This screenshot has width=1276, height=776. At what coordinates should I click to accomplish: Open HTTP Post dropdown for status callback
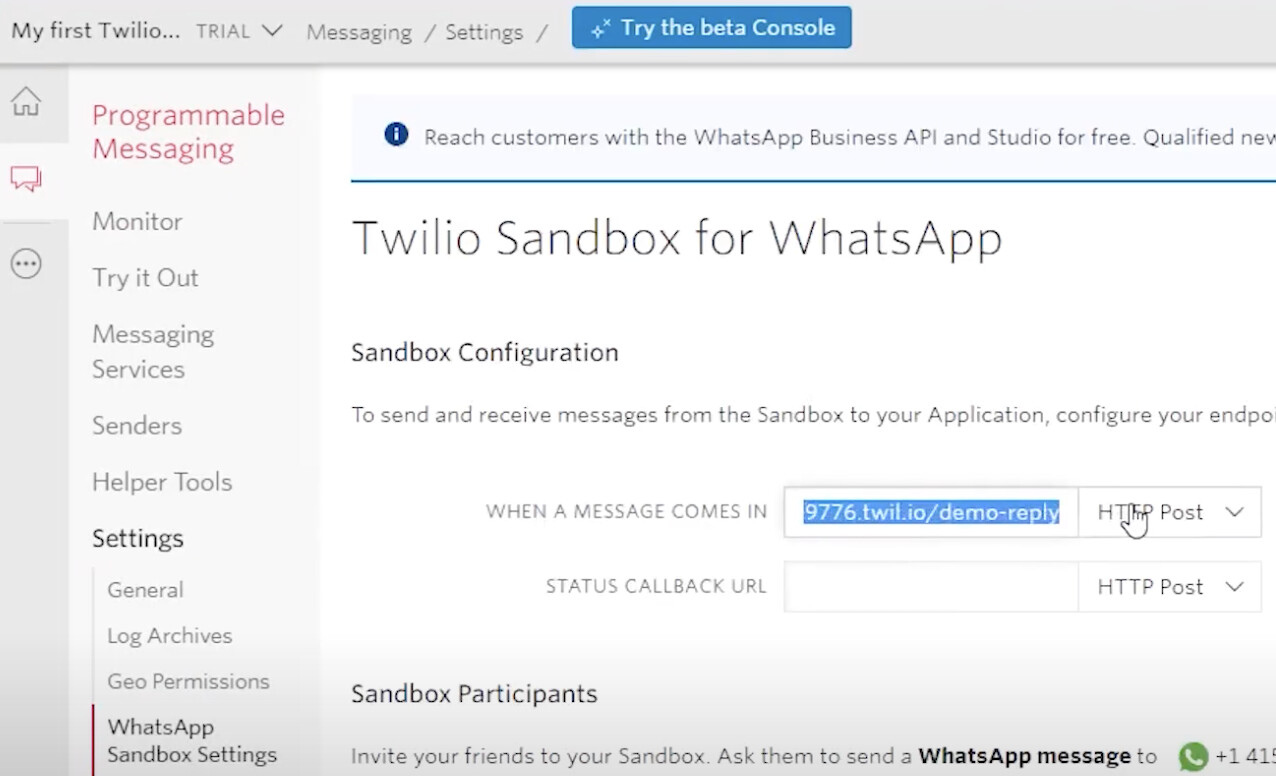click(1169, 587)
